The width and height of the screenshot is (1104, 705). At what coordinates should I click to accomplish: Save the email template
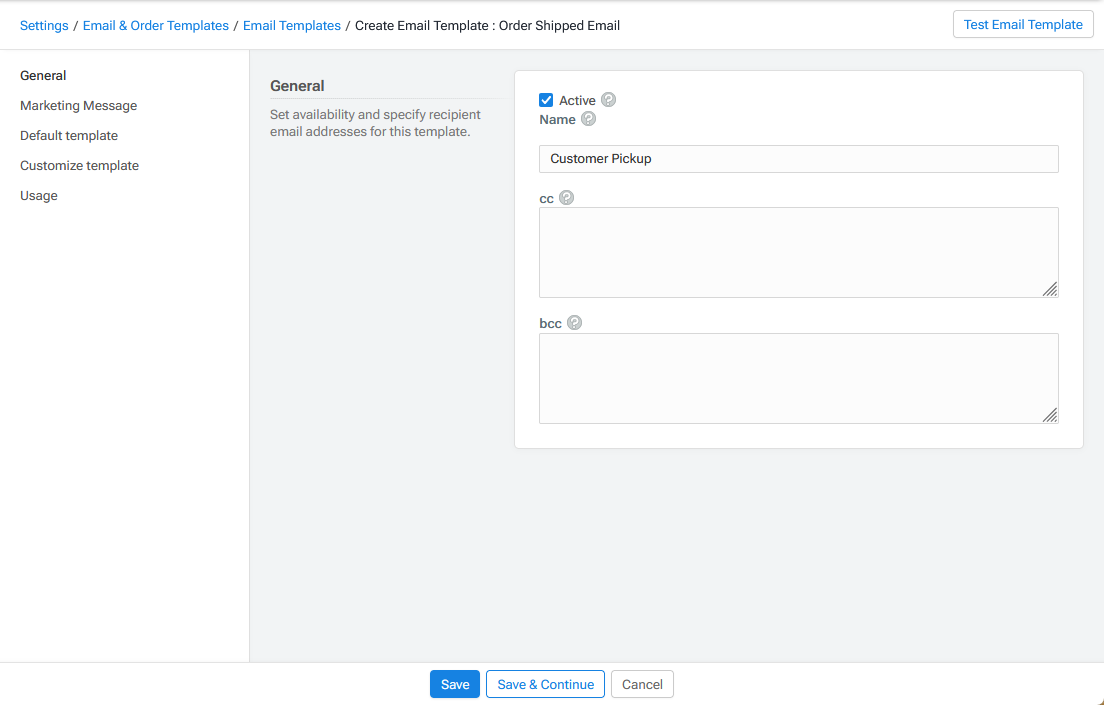click(454, 684)
